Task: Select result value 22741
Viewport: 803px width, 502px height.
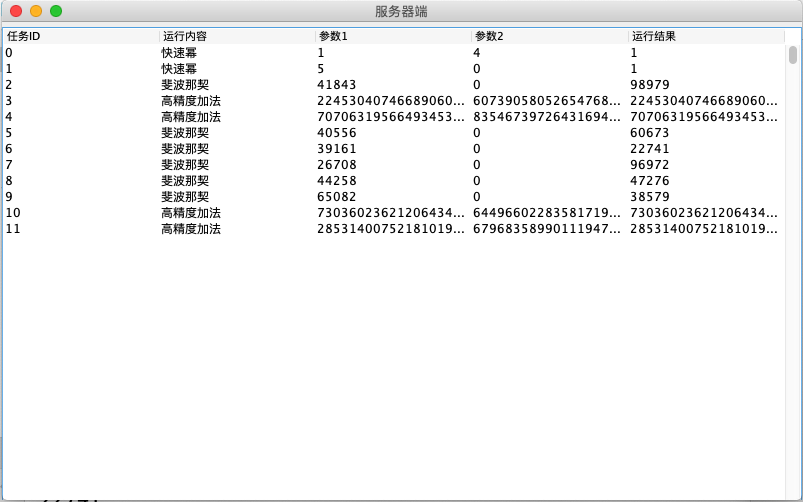Action: point(649,149)
